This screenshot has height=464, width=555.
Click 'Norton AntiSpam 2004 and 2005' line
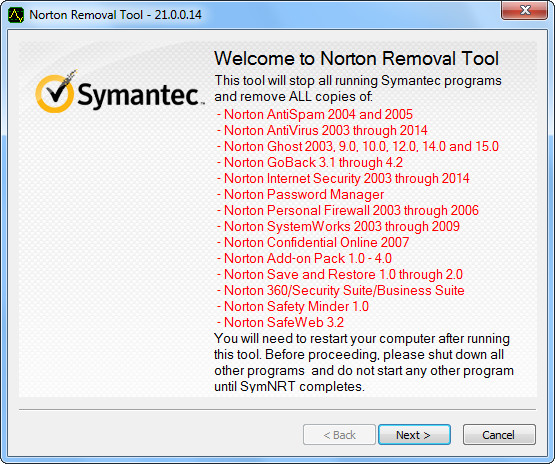click(315, 115)
